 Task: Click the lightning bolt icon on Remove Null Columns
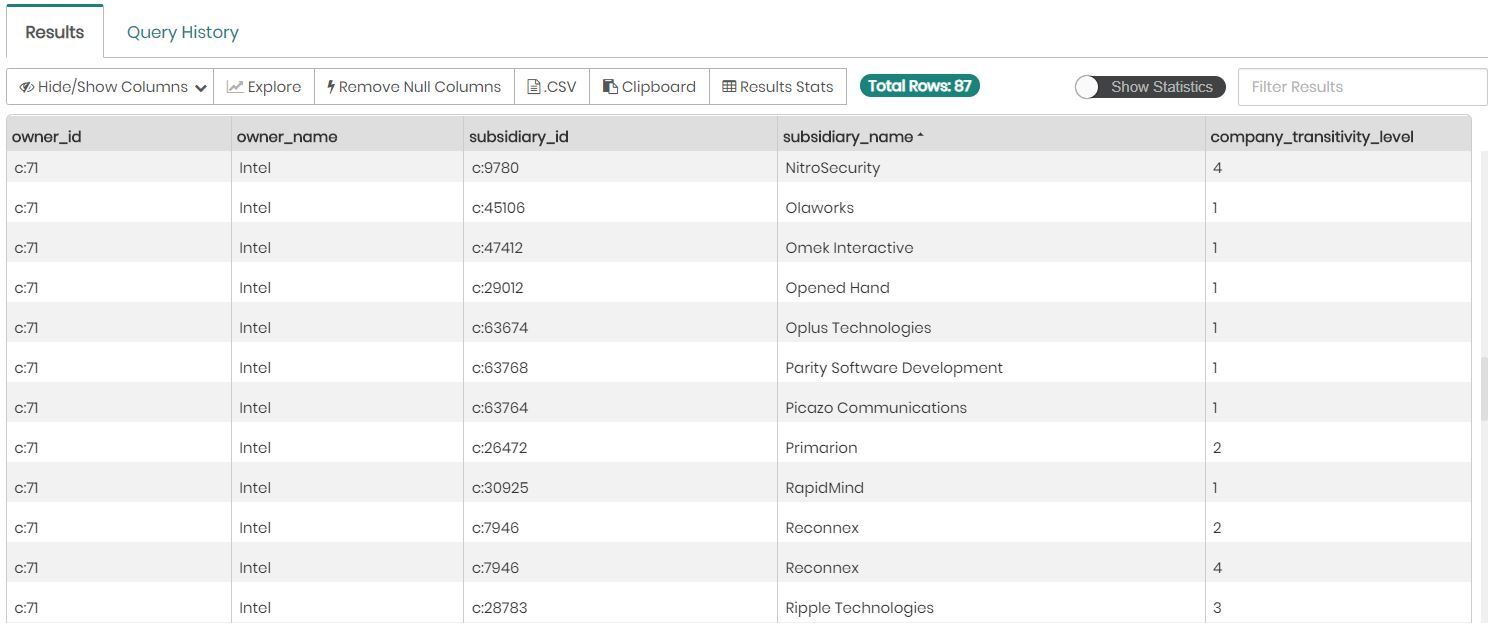[x=331, y=87]
